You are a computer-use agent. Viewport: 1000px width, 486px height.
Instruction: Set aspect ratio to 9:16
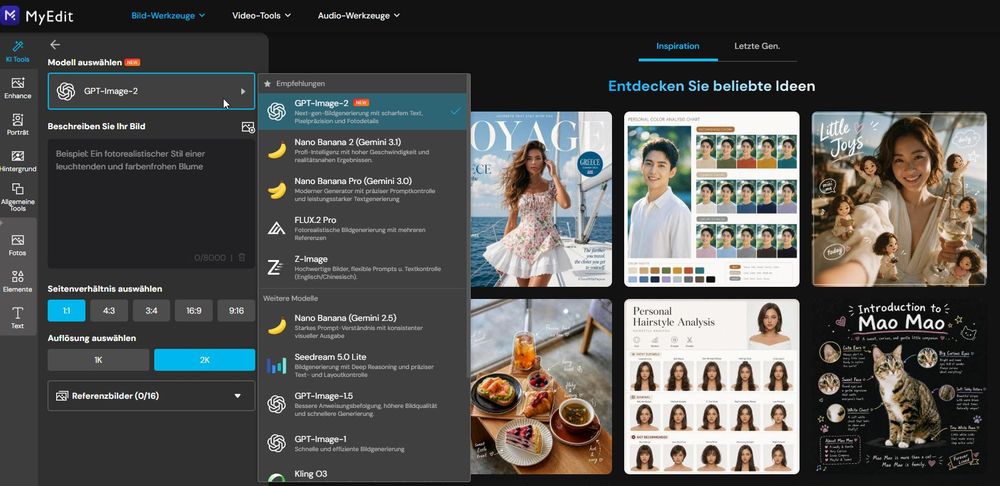click(236, 311)
